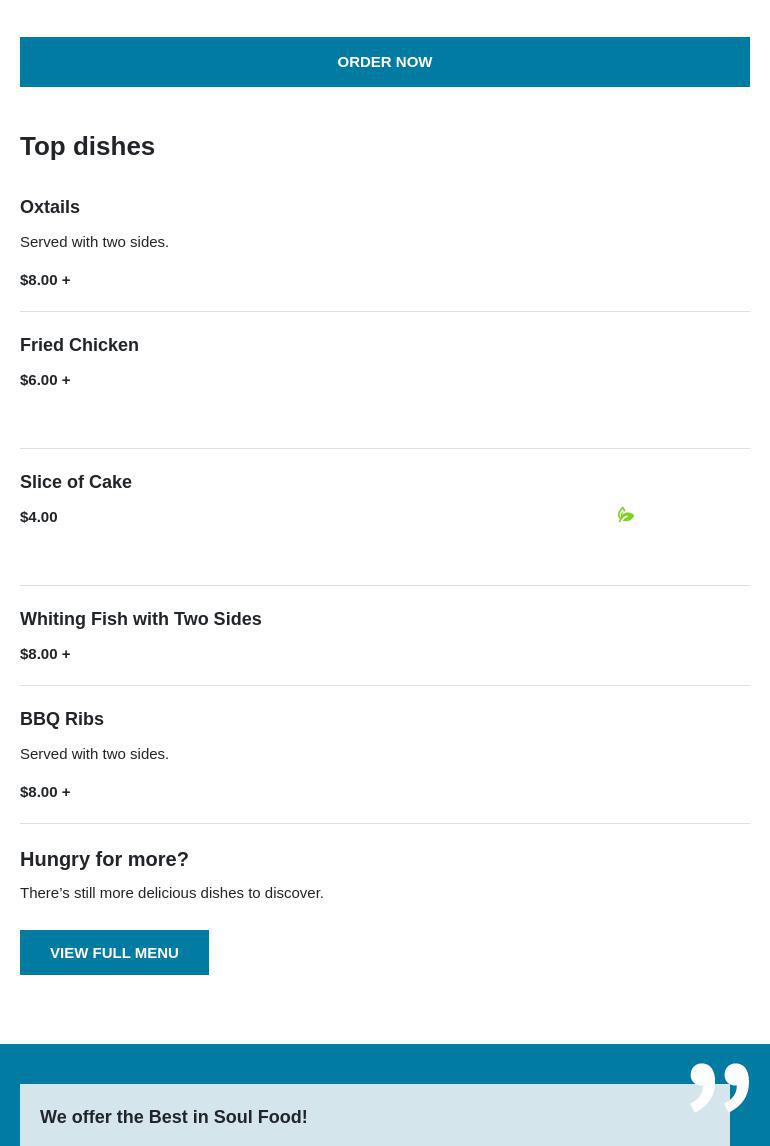Click the BBQ Ribs 'Served with two sides' description

pos(94,754)
